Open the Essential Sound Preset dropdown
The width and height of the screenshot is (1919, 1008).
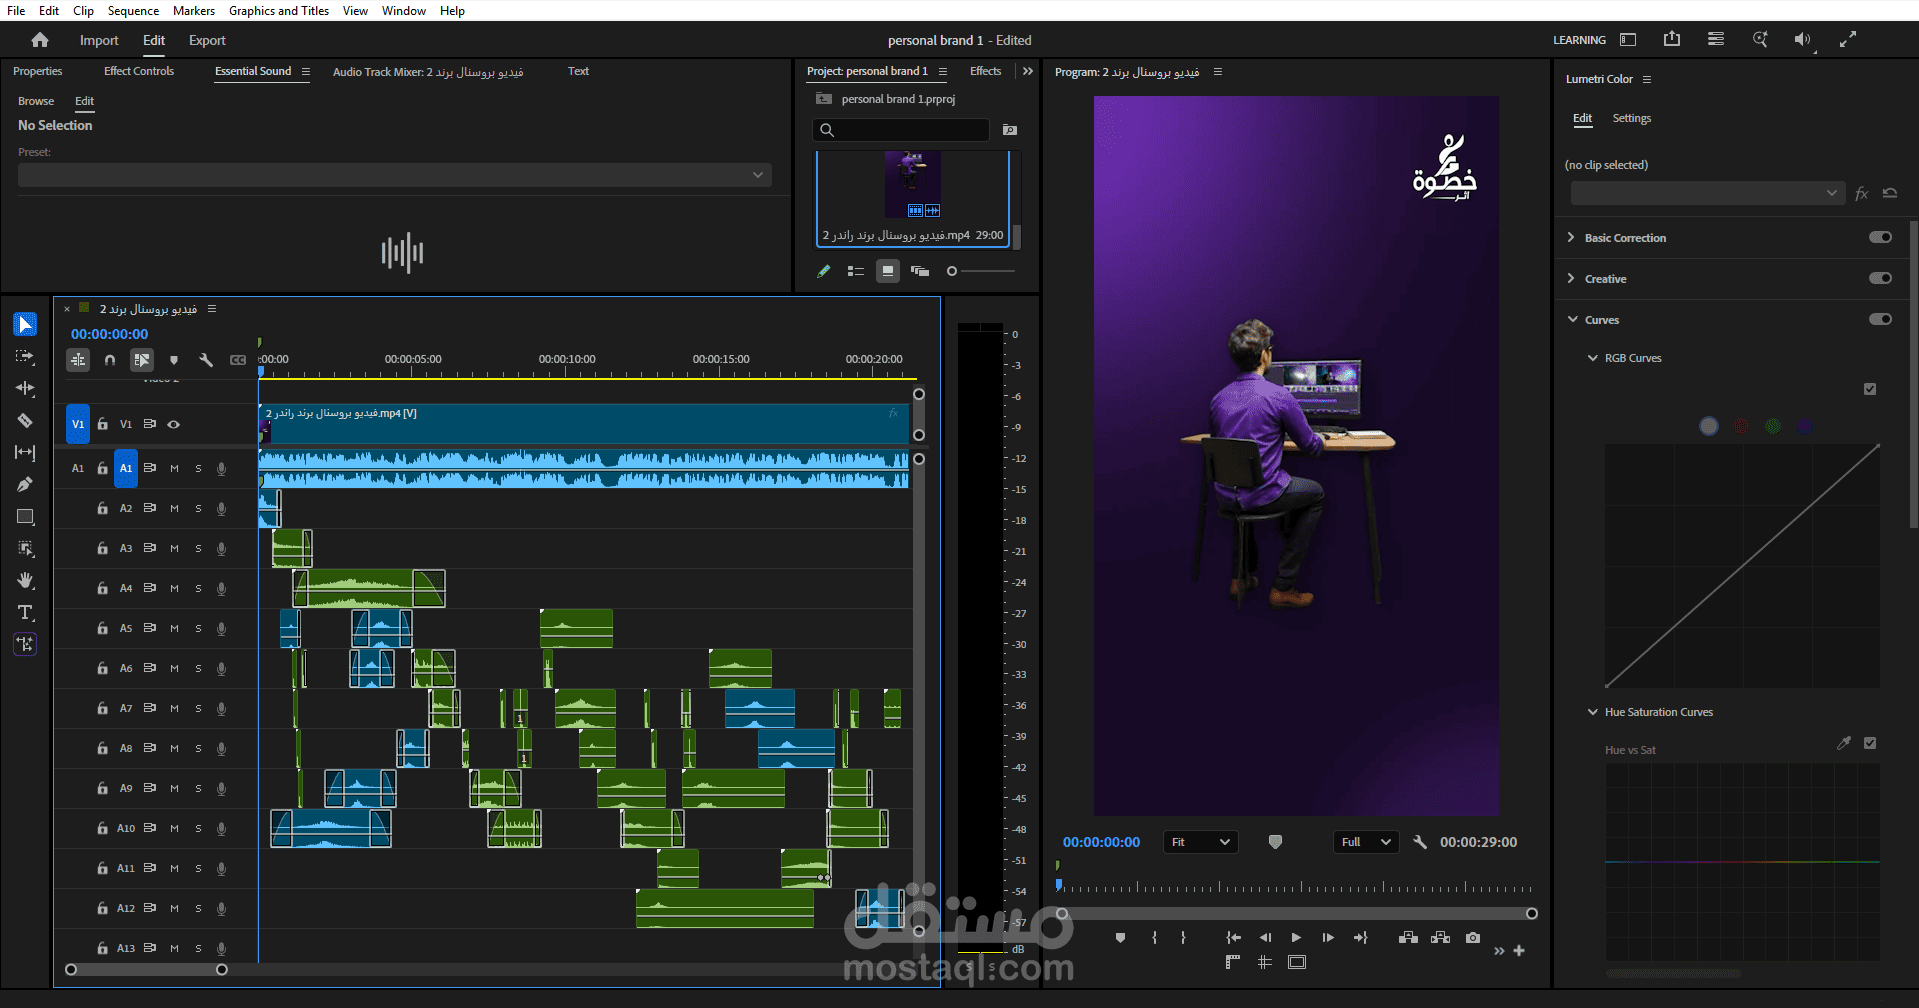(394, 175)
